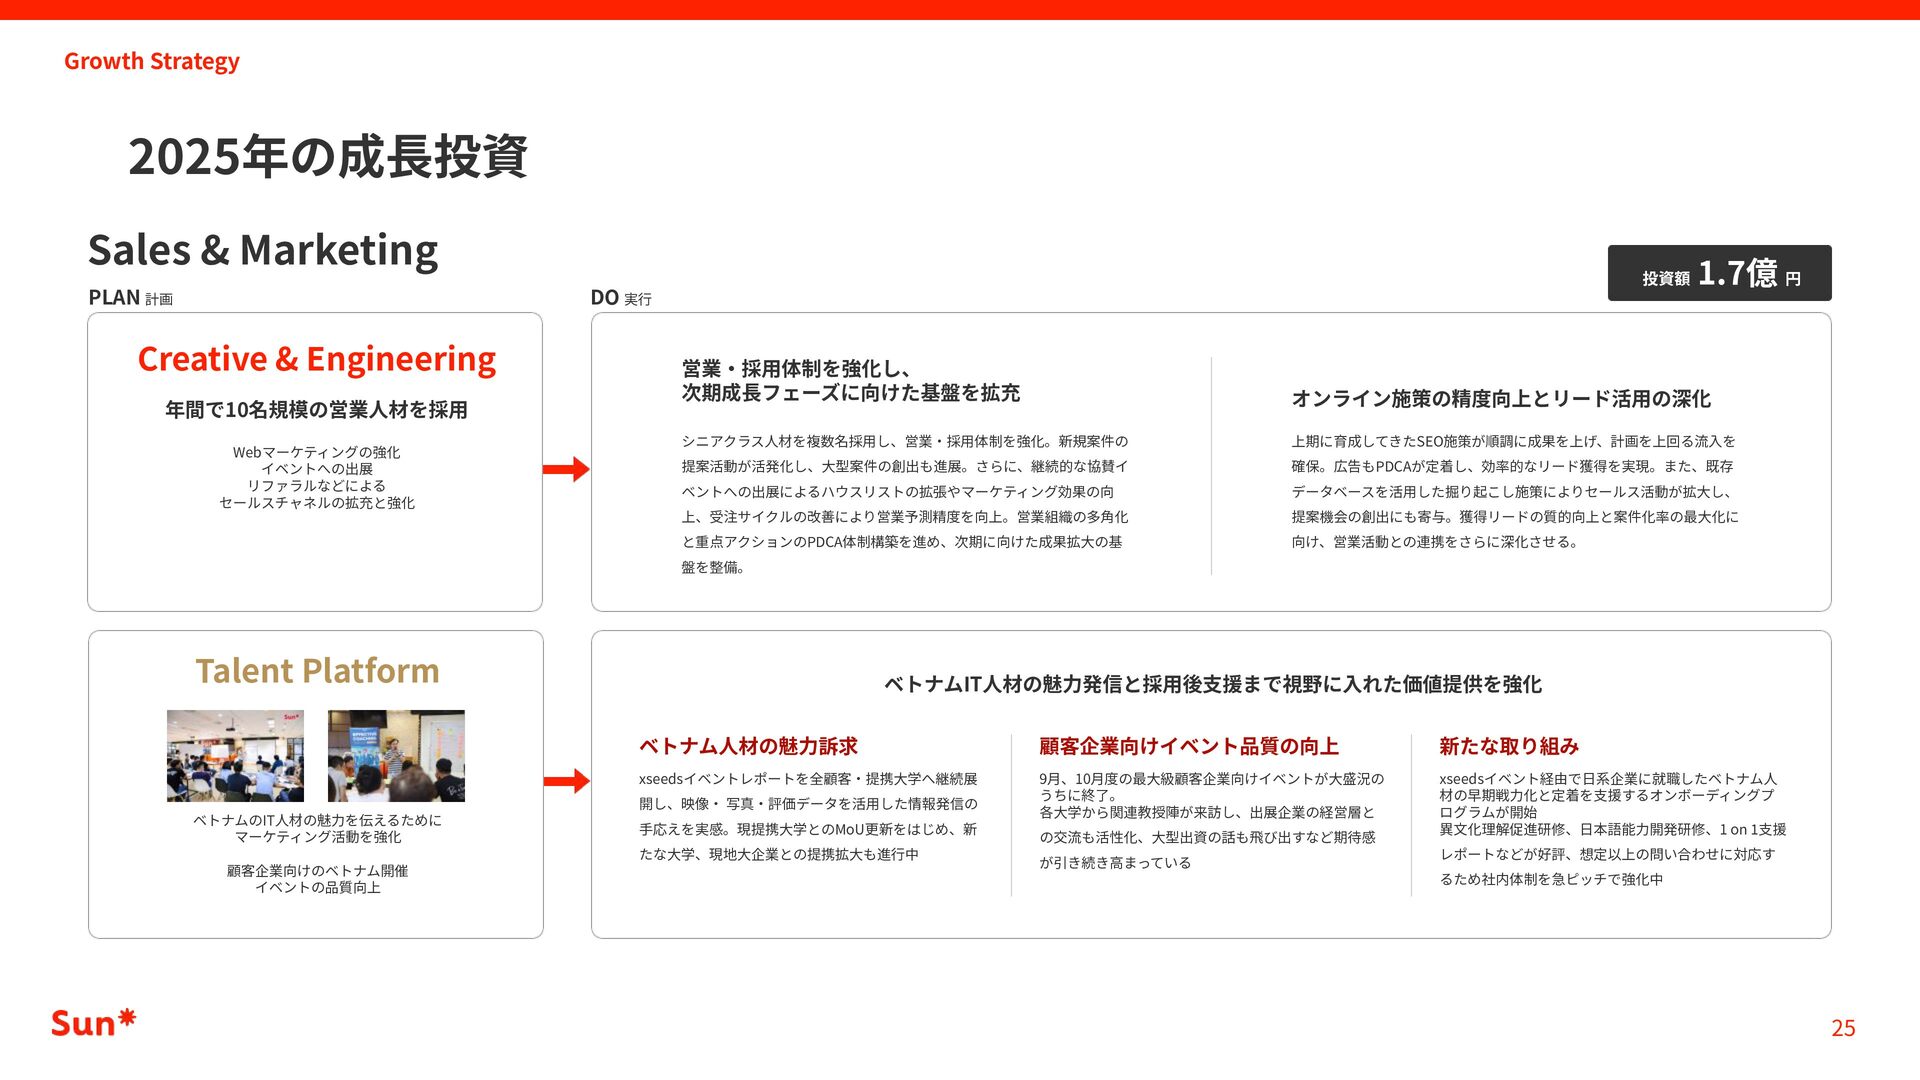Click the 顧客企業向けイベント品質の向上 subheading
1920x1080 pixels.
(1188, 746)
